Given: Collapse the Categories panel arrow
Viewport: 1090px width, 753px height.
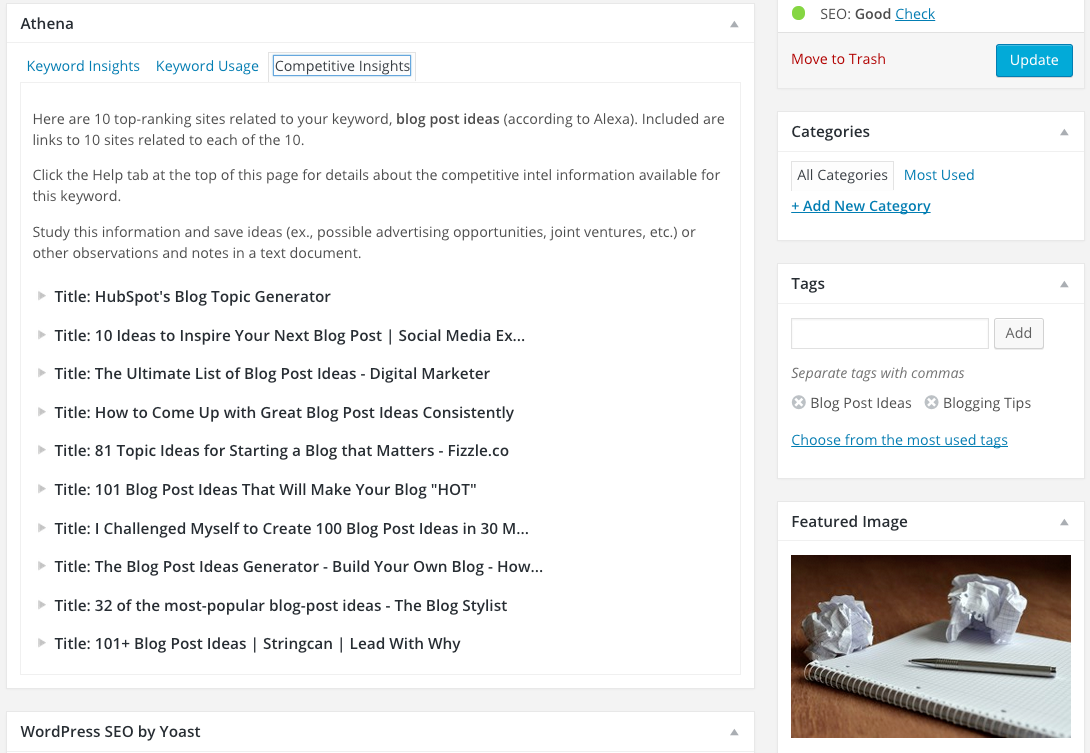Looking at the screenshot, I should click(1064, 132).
